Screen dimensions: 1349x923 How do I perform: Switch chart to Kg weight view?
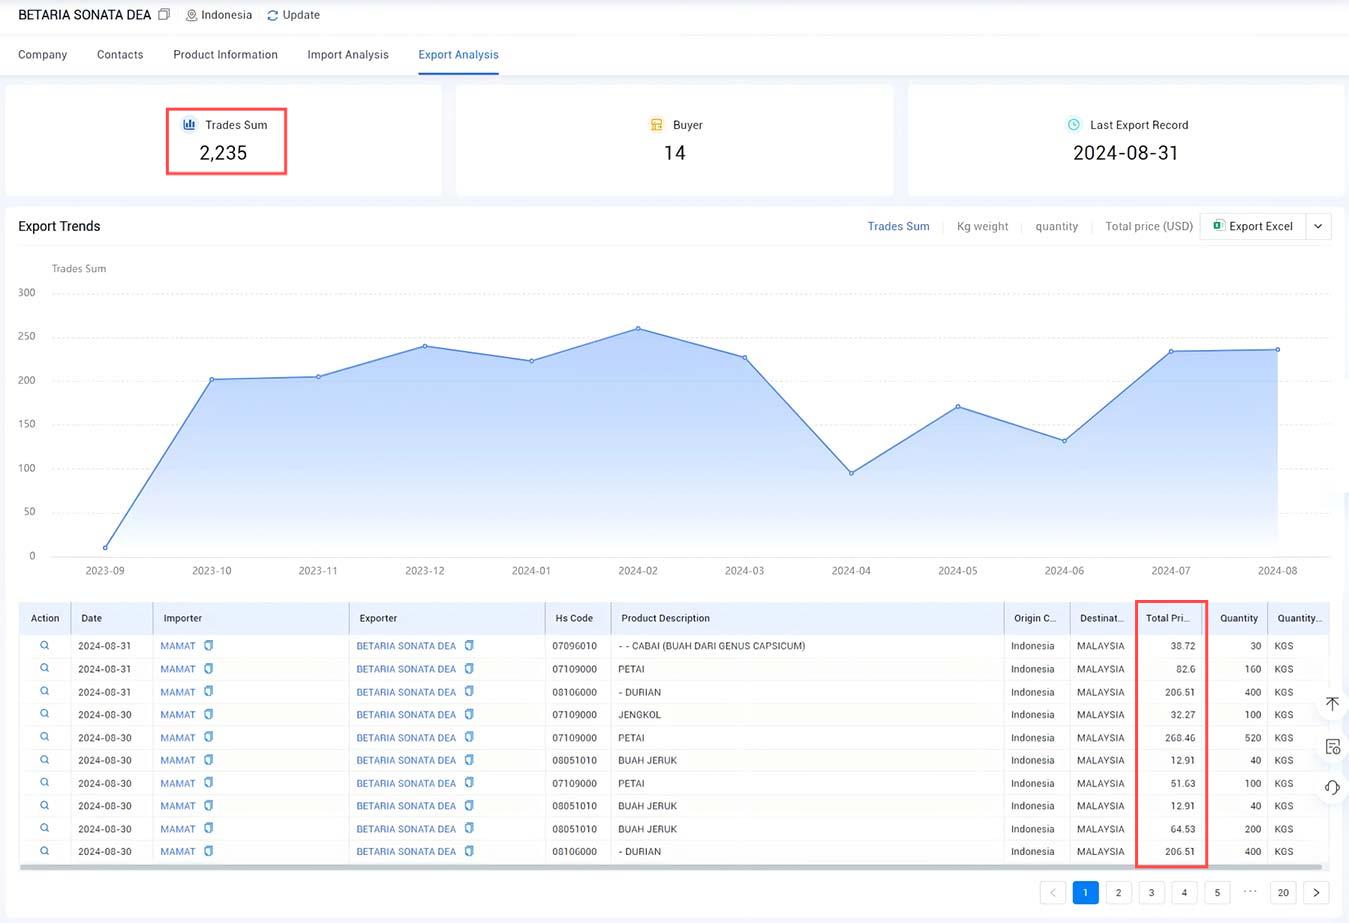coord(982,227)
